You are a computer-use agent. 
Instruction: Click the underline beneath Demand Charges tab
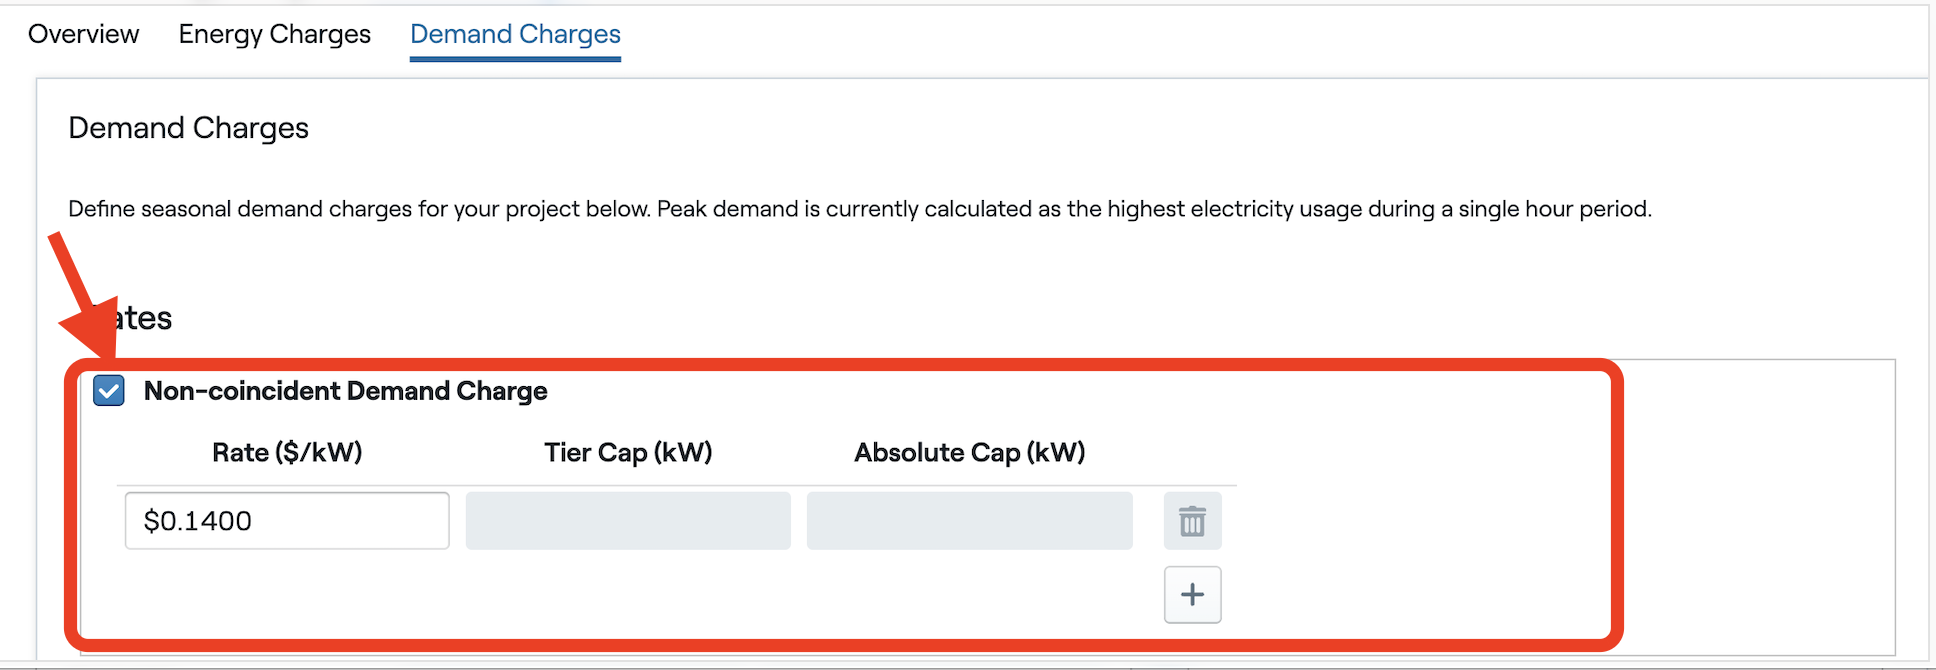(515, 59)
